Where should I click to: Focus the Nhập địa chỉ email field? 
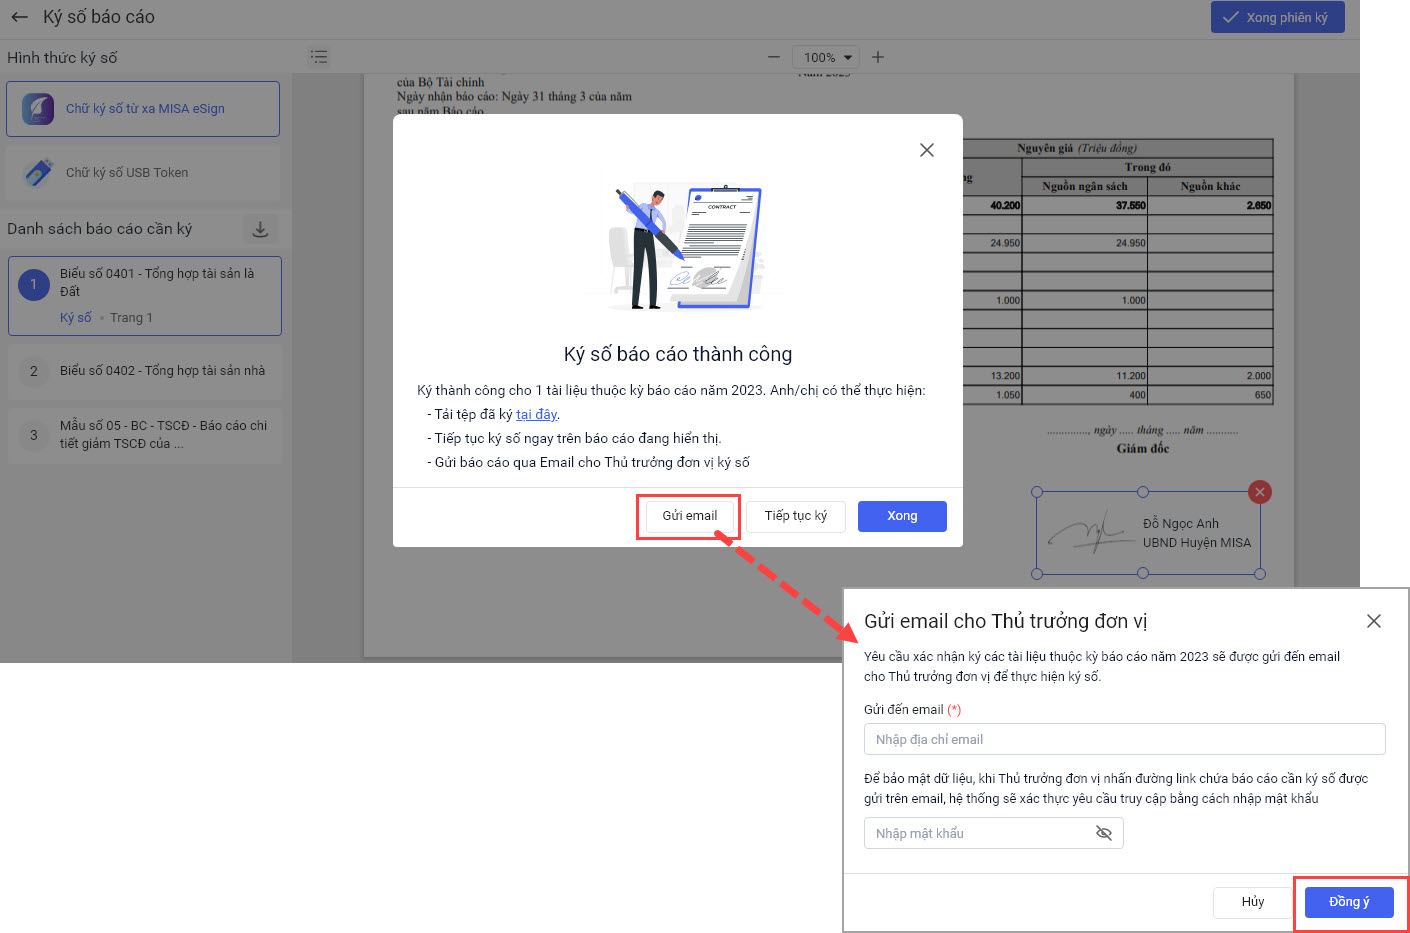pos(1125,739)
